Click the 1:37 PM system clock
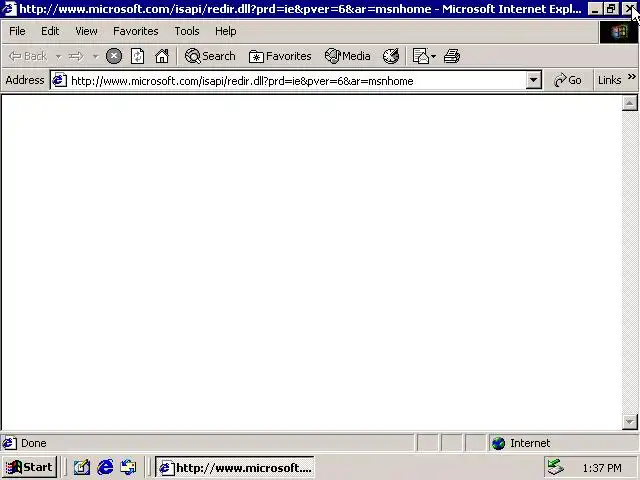 [x=602, y=468]
